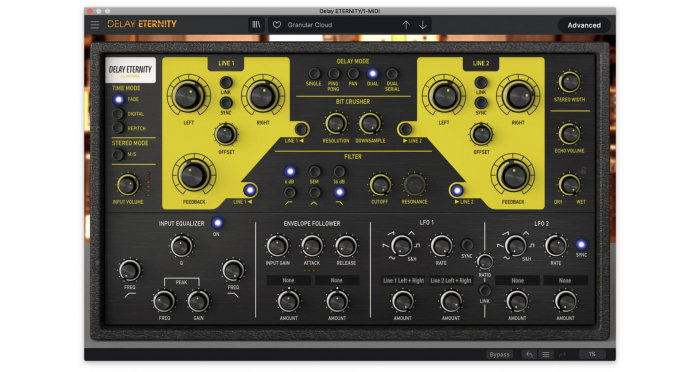Select Fade time mode
700x372 pixels.
[x=118, y=100]
